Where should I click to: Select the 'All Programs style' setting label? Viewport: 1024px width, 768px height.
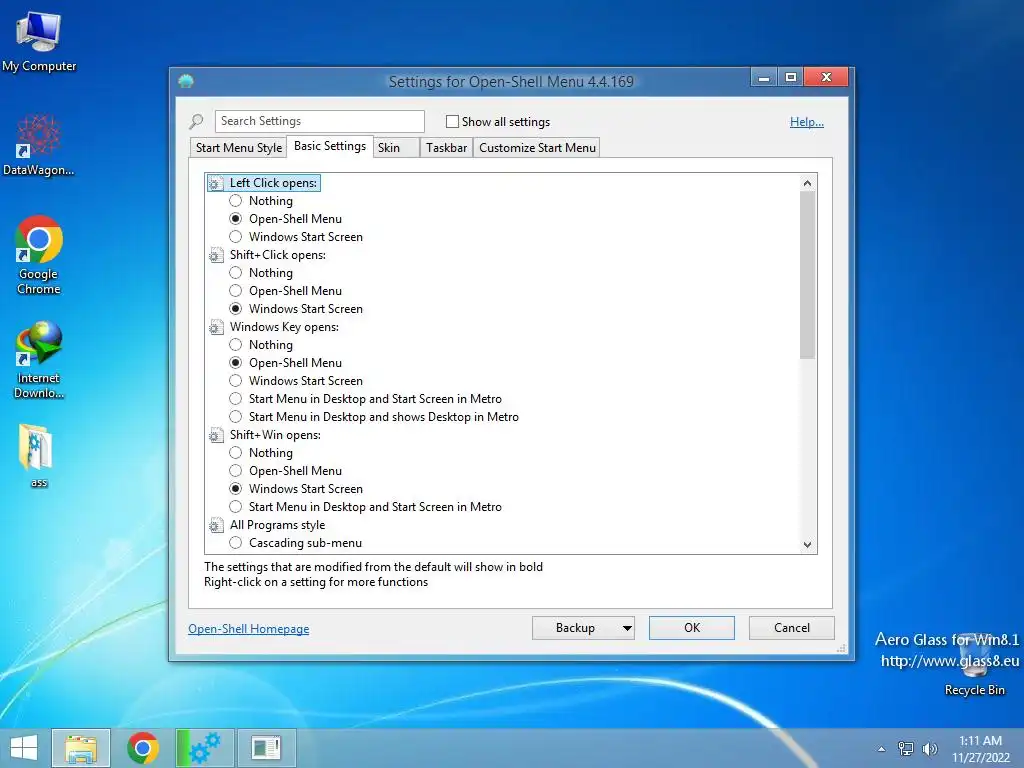tap(277, 525)
